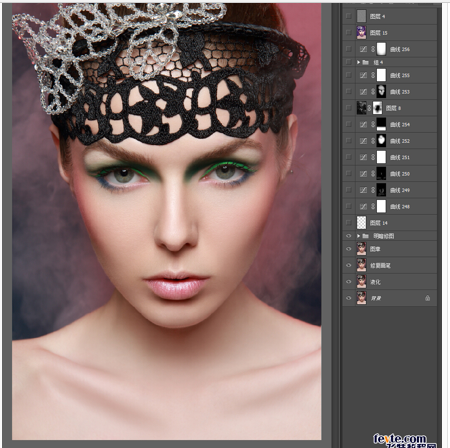This screenshot has height=448, width=450.
Task: Show the 图层 15 layer via its visibility box
Action: [349, 33]
